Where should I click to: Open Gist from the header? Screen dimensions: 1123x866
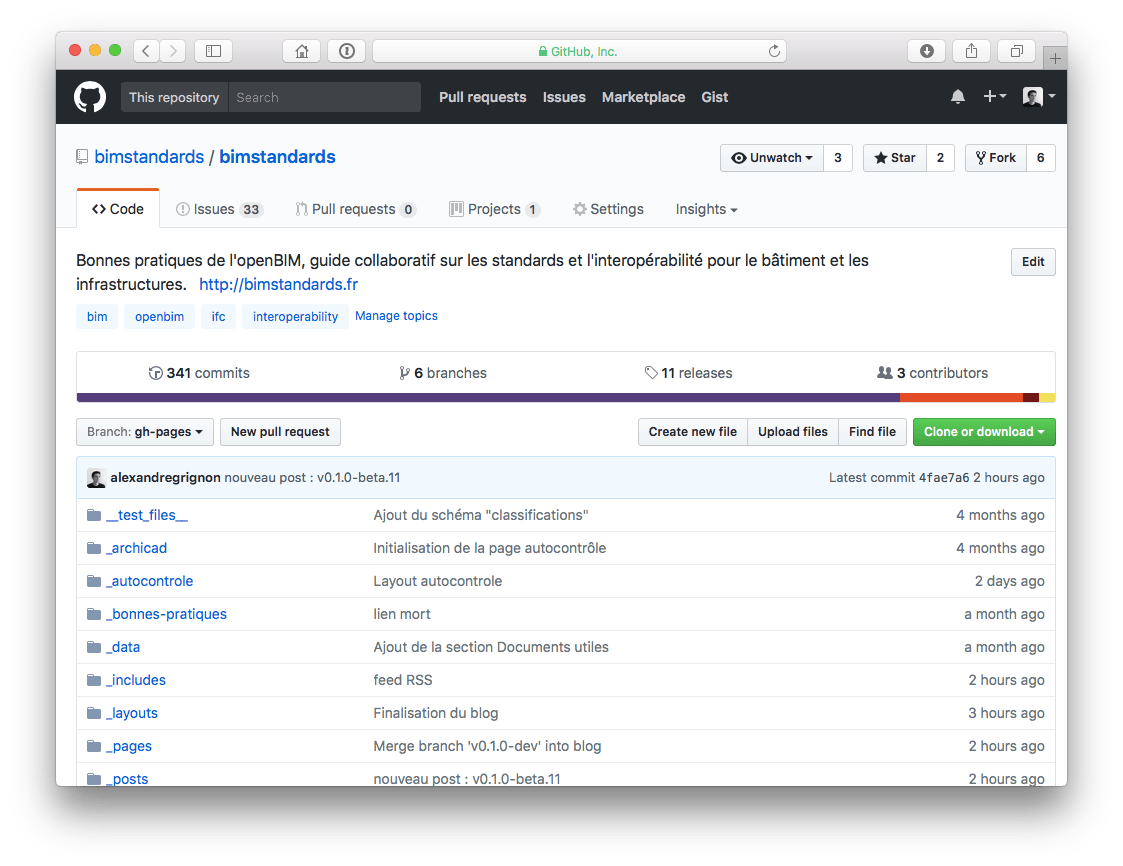pos(715,97)
